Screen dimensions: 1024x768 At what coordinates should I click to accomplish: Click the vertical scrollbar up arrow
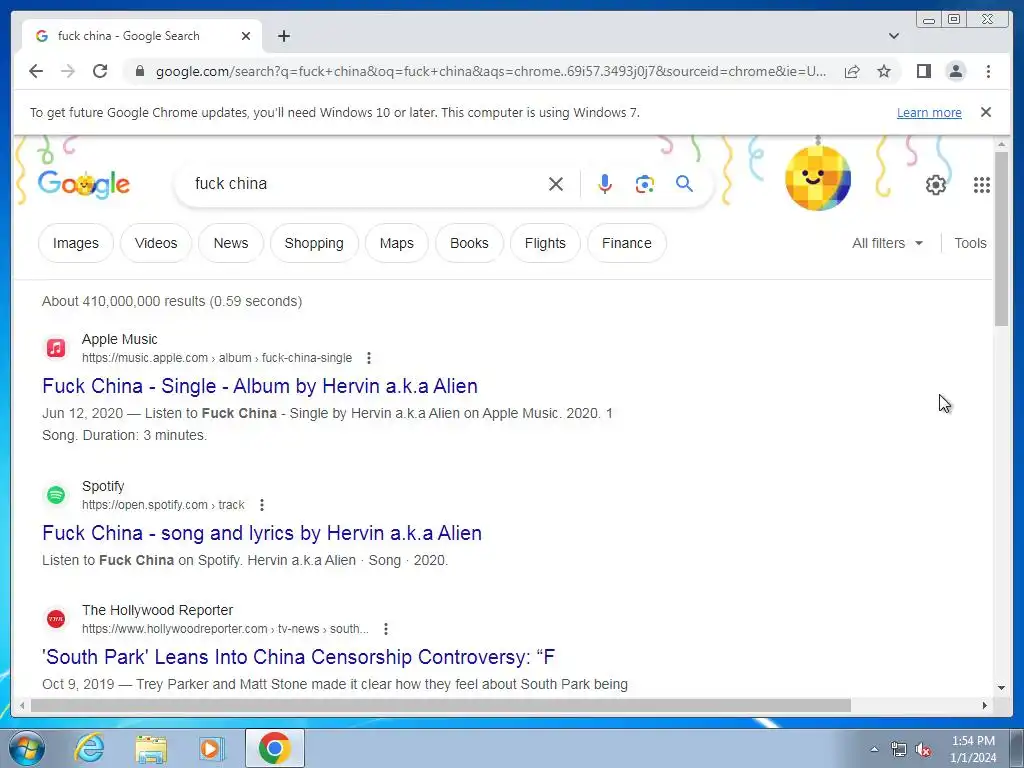tap(1002, 144)
